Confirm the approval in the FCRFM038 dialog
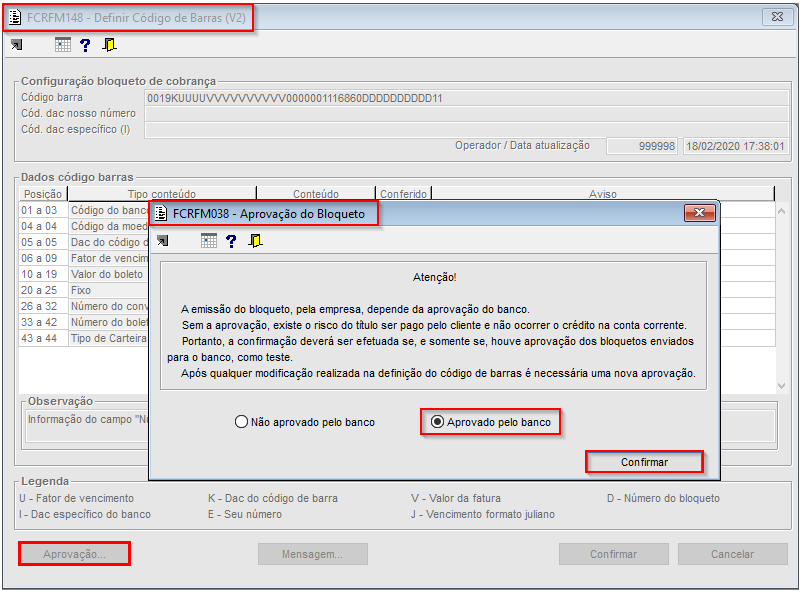This screenshot has height=591, width=799. click(644, 462)
